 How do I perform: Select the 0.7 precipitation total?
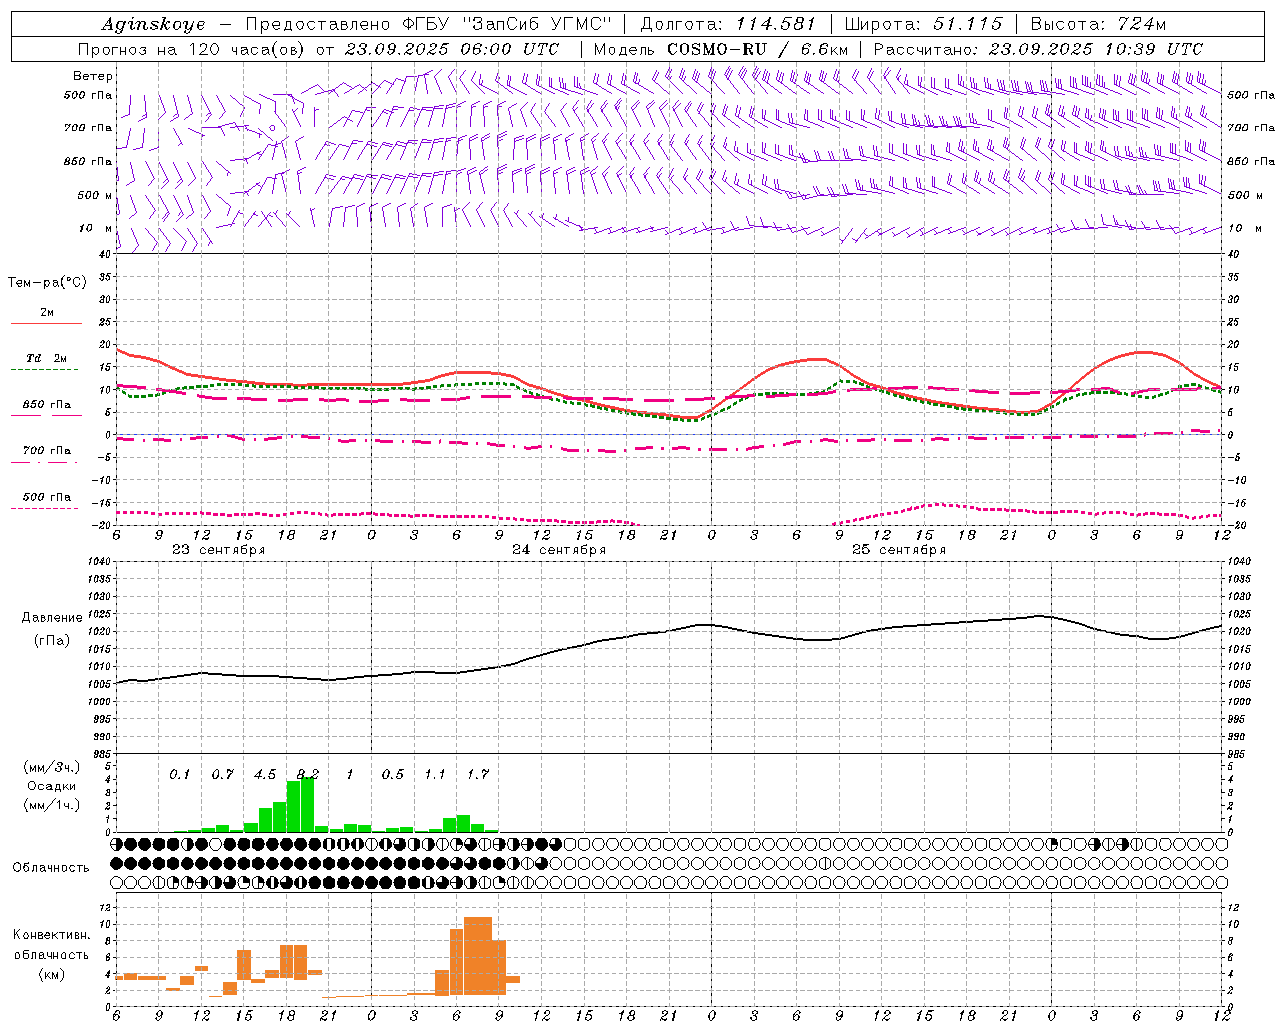(x=222, y=775)
